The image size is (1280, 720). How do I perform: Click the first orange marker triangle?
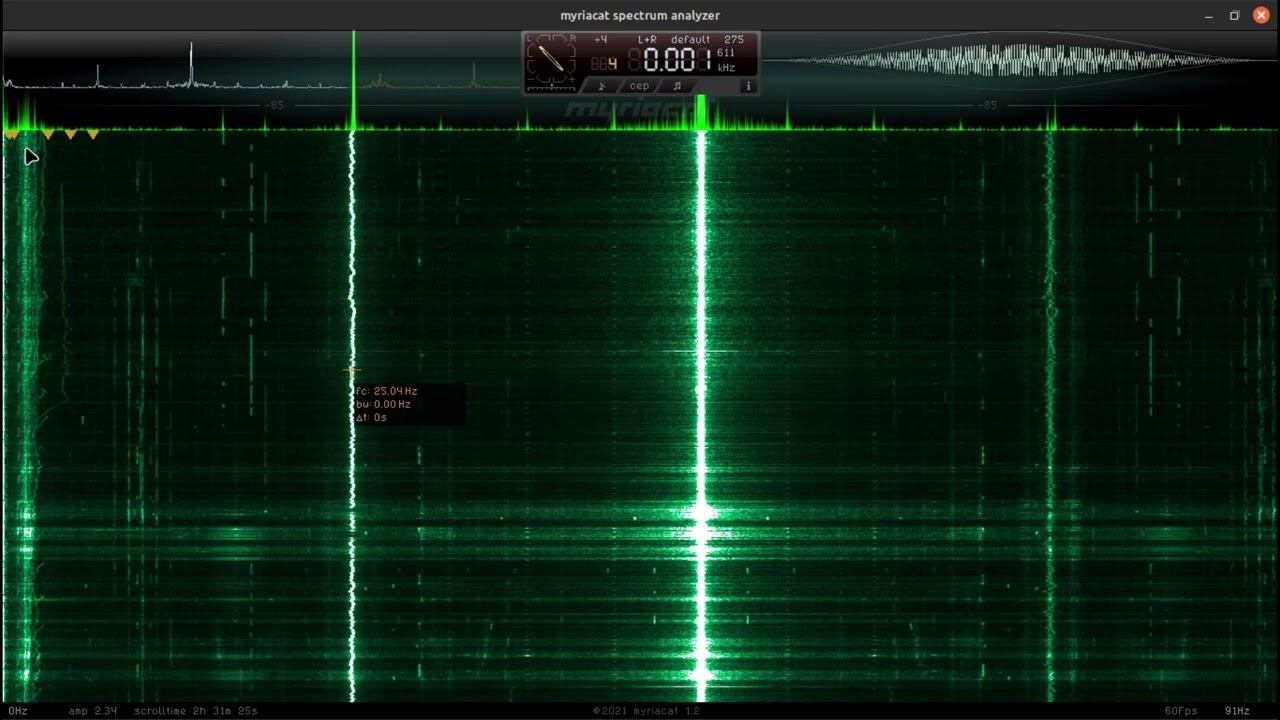(x=11, y=134)
